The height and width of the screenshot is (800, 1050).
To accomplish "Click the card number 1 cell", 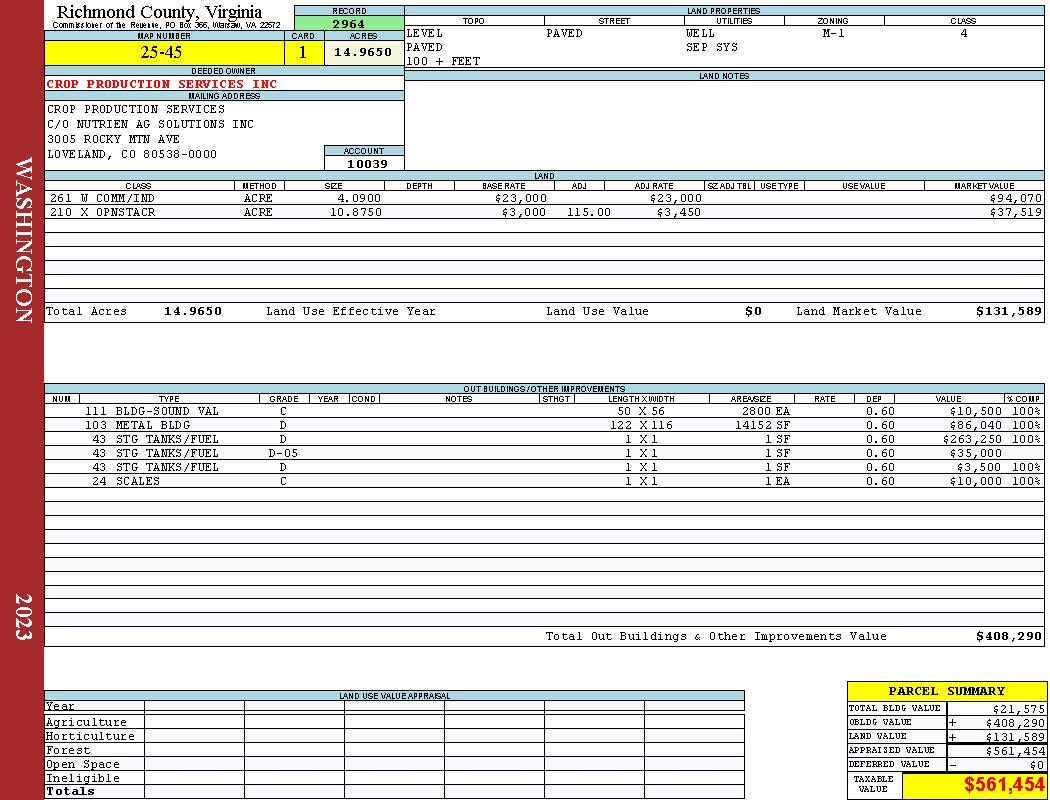I will click(x=303, y=52).
